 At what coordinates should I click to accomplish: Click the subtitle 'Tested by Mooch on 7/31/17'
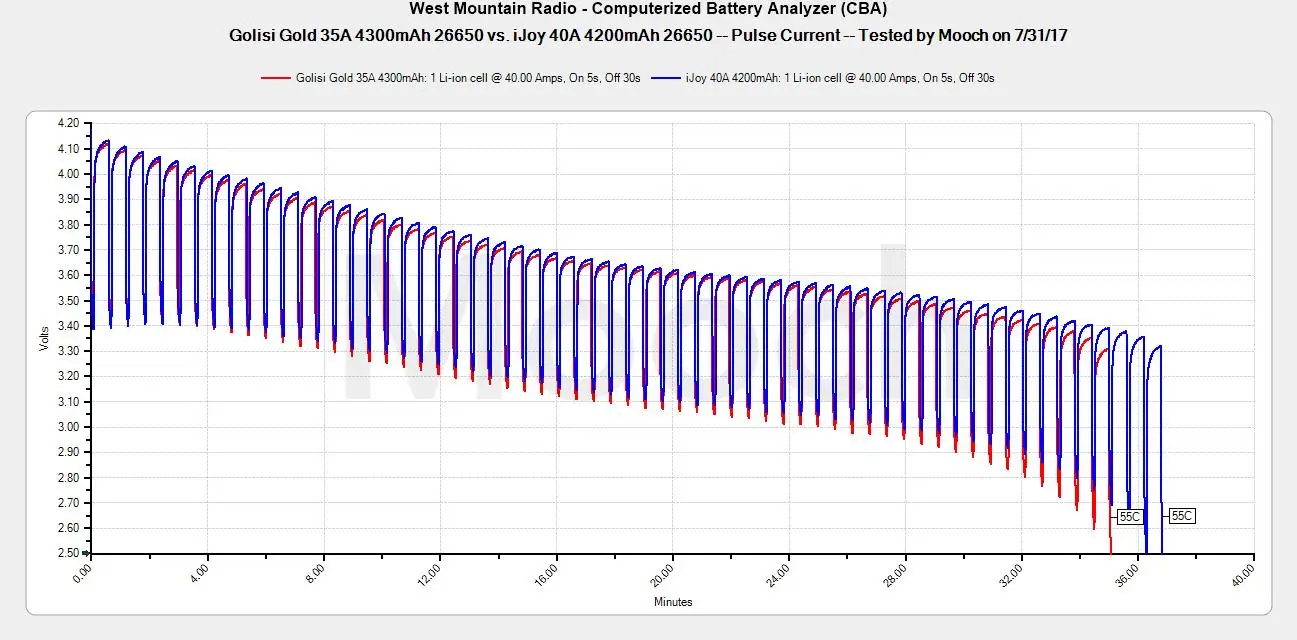point(963,35)
